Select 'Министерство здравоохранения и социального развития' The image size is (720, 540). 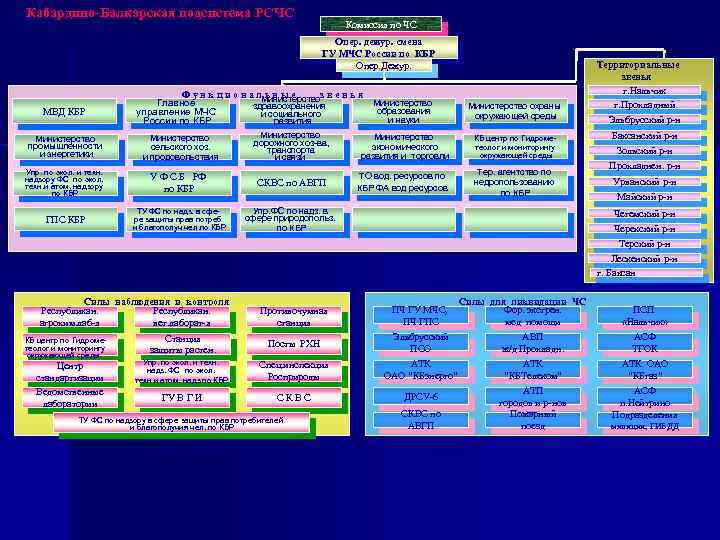click(x=291, y=111)
